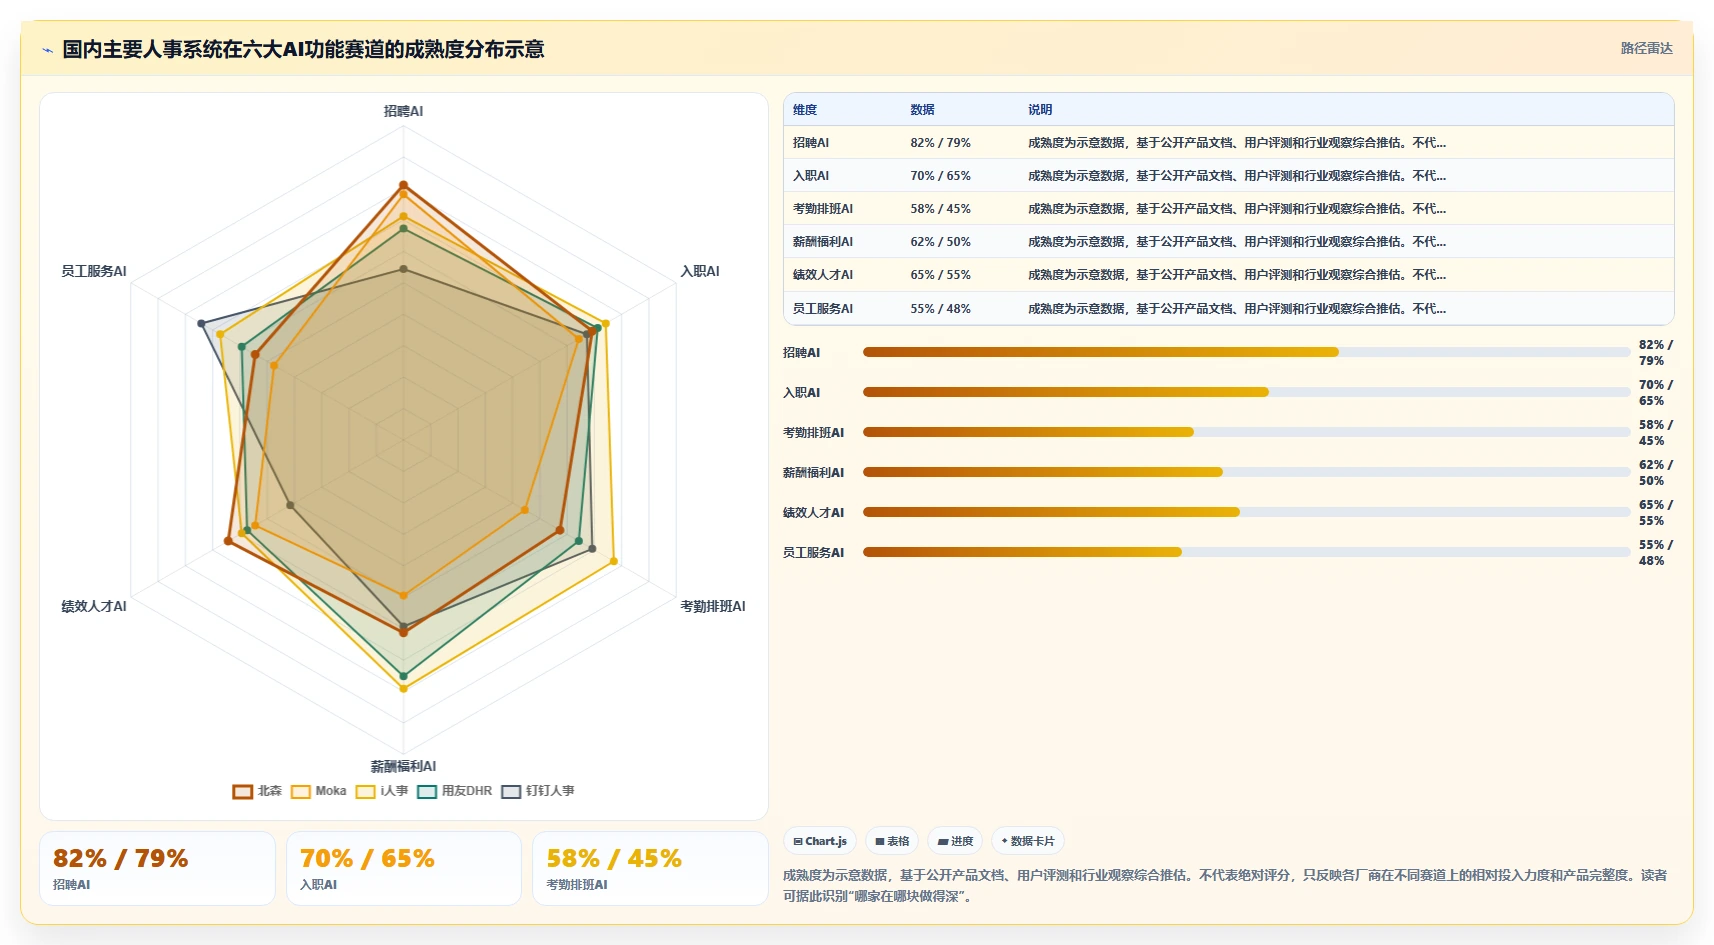
Task: Select the 绩效人才AI table row
Action: tap(1228, 274)
